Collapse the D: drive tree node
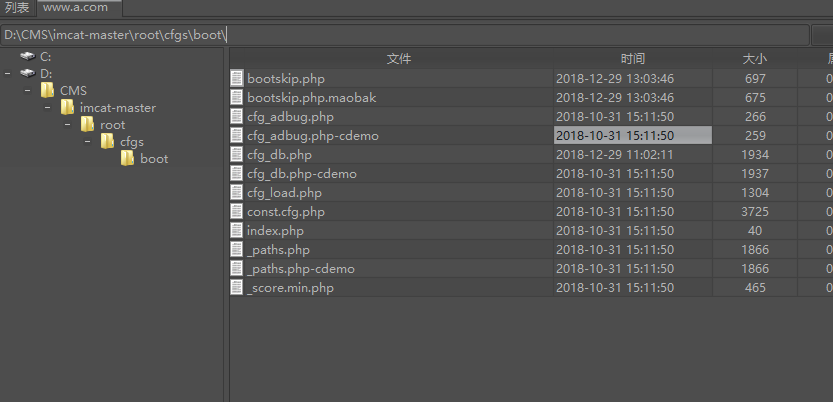This screenshot has width=833, height=402. (x=8, y=74)
